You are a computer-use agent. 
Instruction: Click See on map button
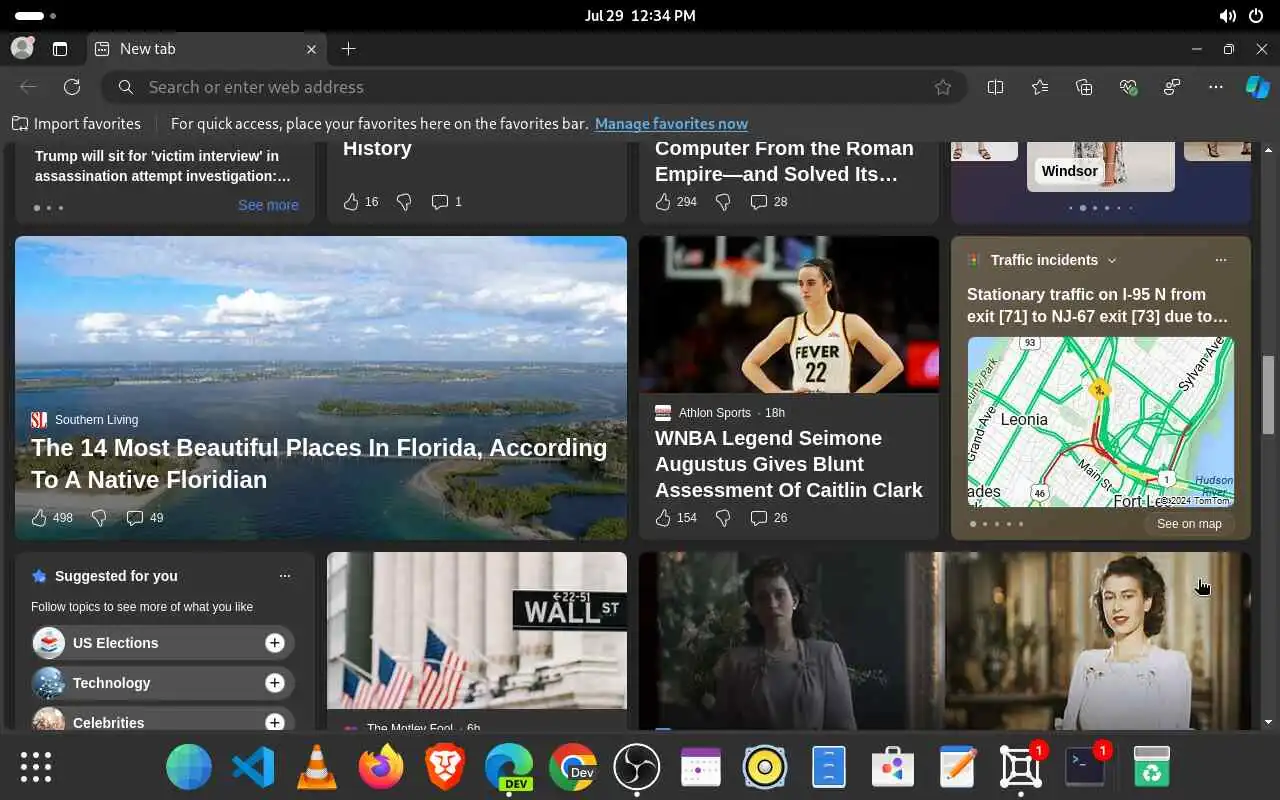(x=1189, y=524)
